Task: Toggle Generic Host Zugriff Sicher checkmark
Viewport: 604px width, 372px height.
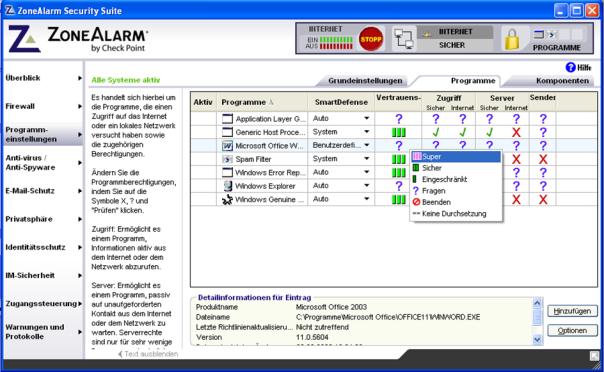Action: pos(436,132)
